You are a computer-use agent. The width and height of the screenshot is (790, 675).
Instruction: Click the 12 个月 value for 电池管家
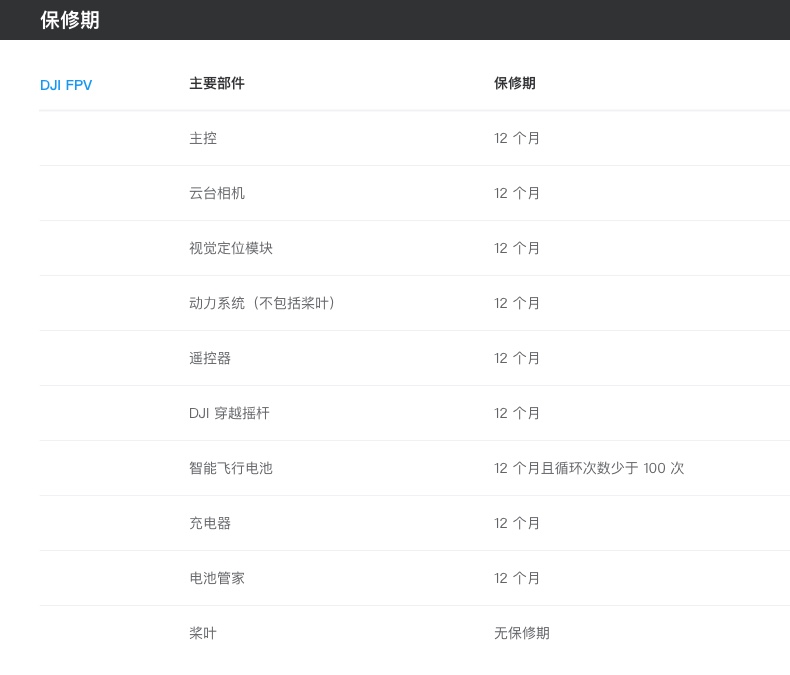click(x=516, y=578)
